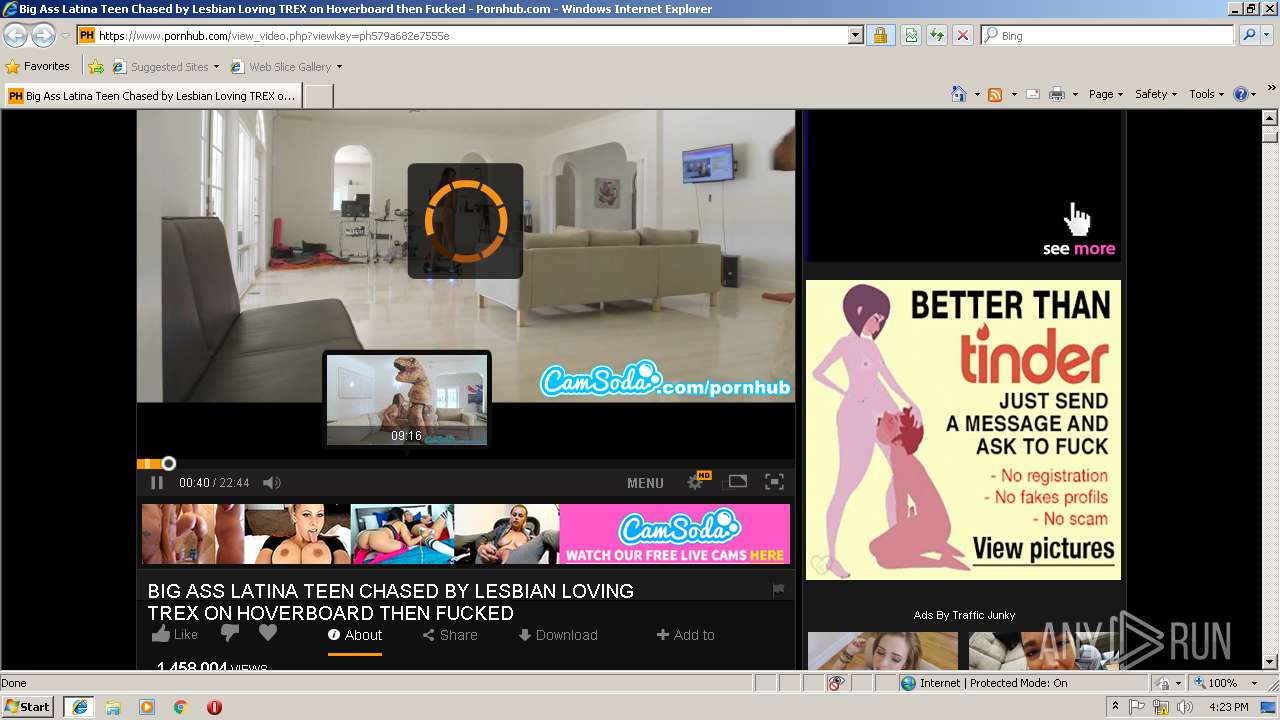Click the page scrollbar down arrow
Screen dimensions: 1280x720
pos(1270,661)
